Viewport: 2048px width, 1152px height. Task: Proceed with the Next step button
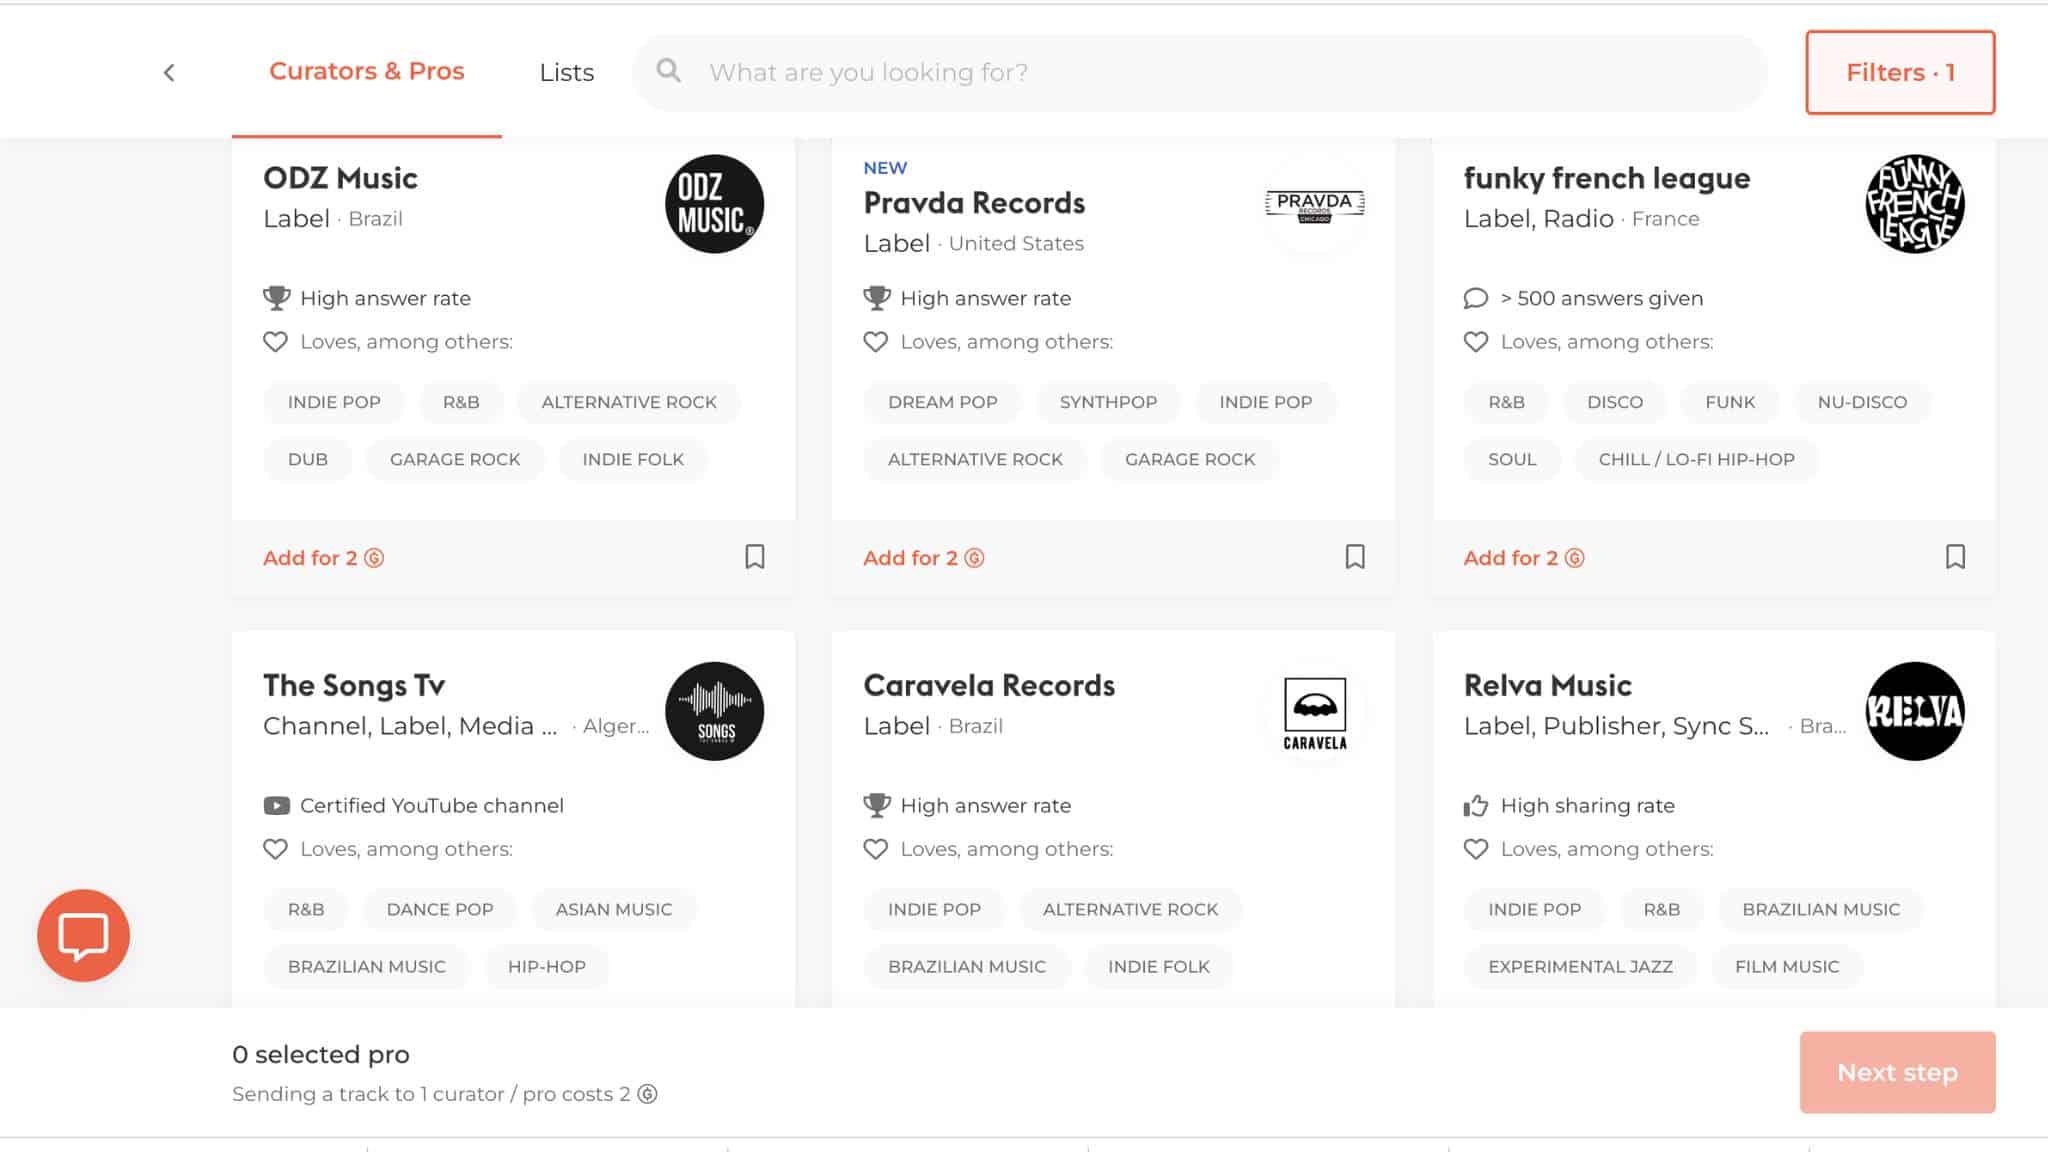tap(1897, 1072)
